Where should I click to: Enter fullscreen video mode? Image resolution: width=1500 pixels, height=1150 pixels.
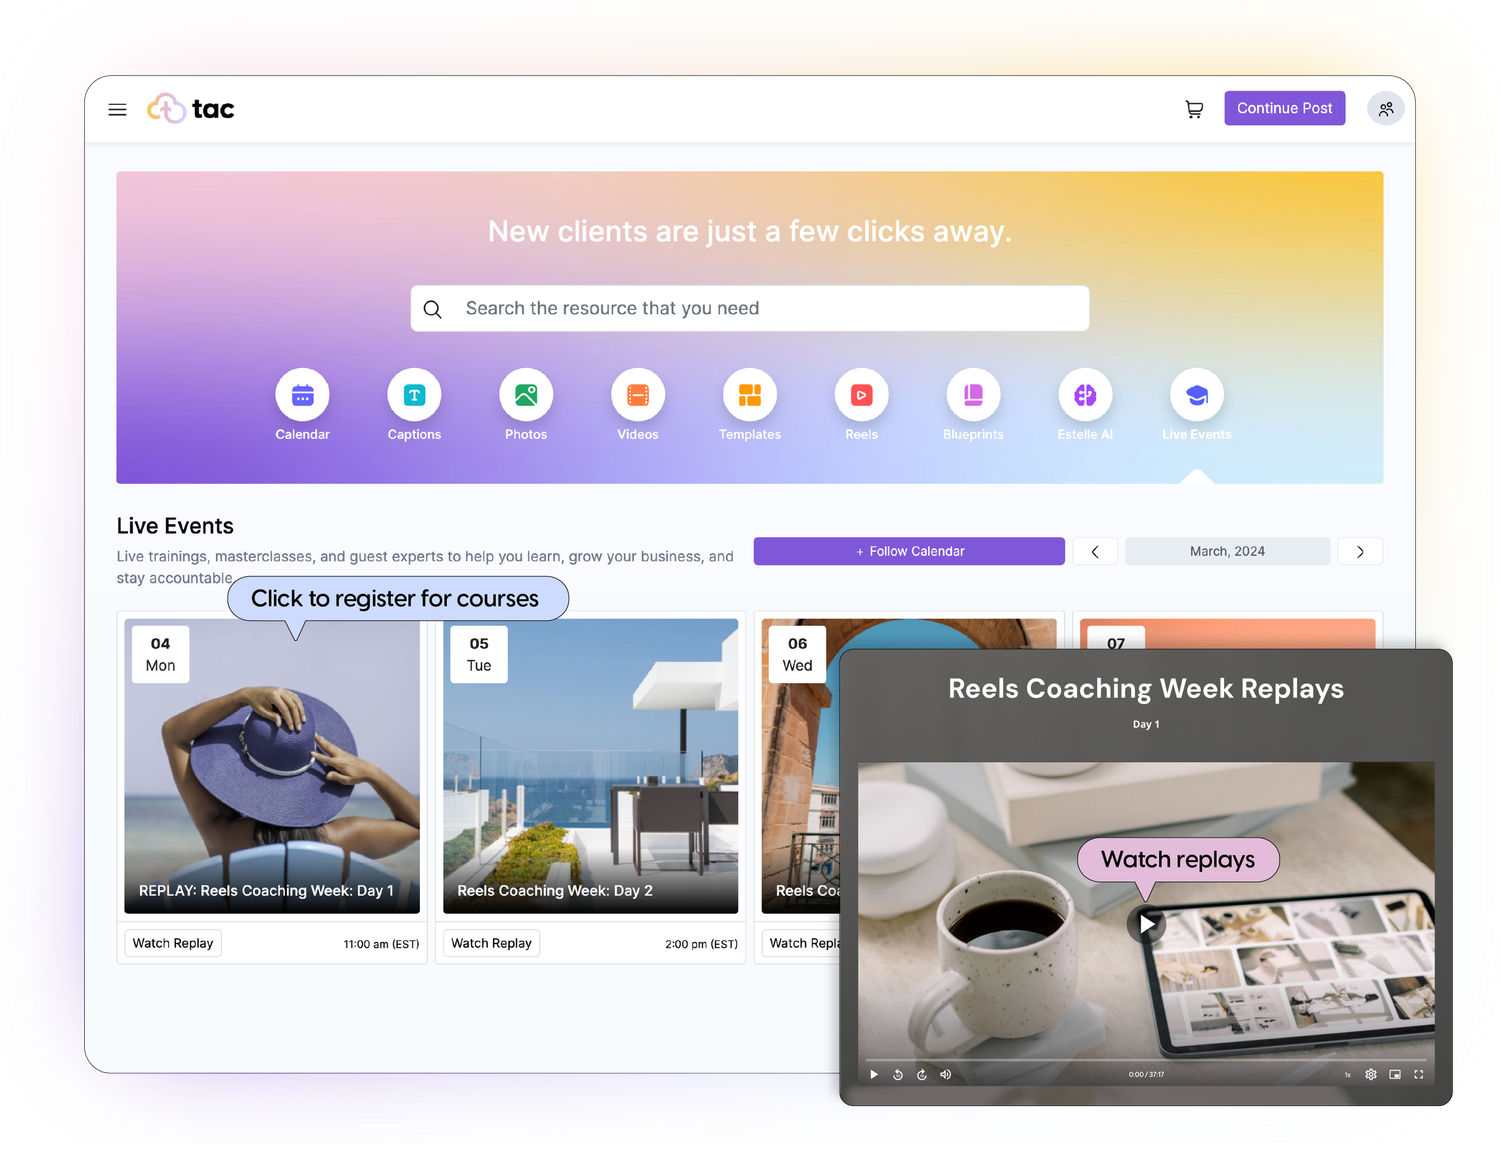pos(1419,1074)
